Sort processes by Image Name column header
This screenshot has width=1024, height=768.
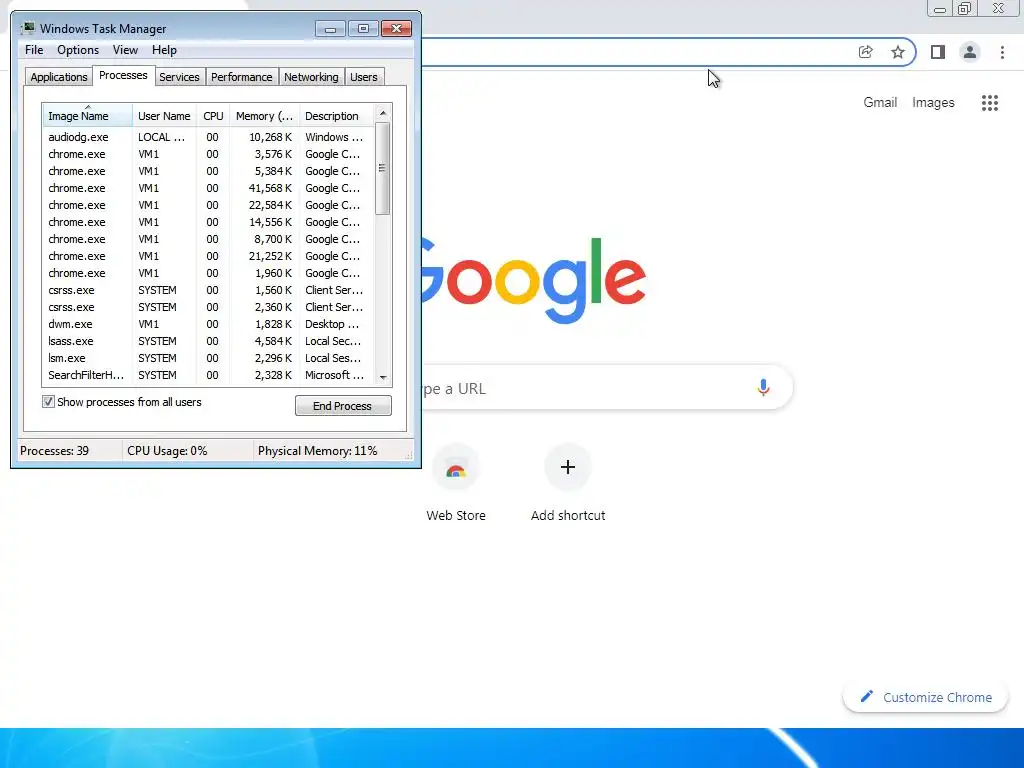tap(88, 116)
